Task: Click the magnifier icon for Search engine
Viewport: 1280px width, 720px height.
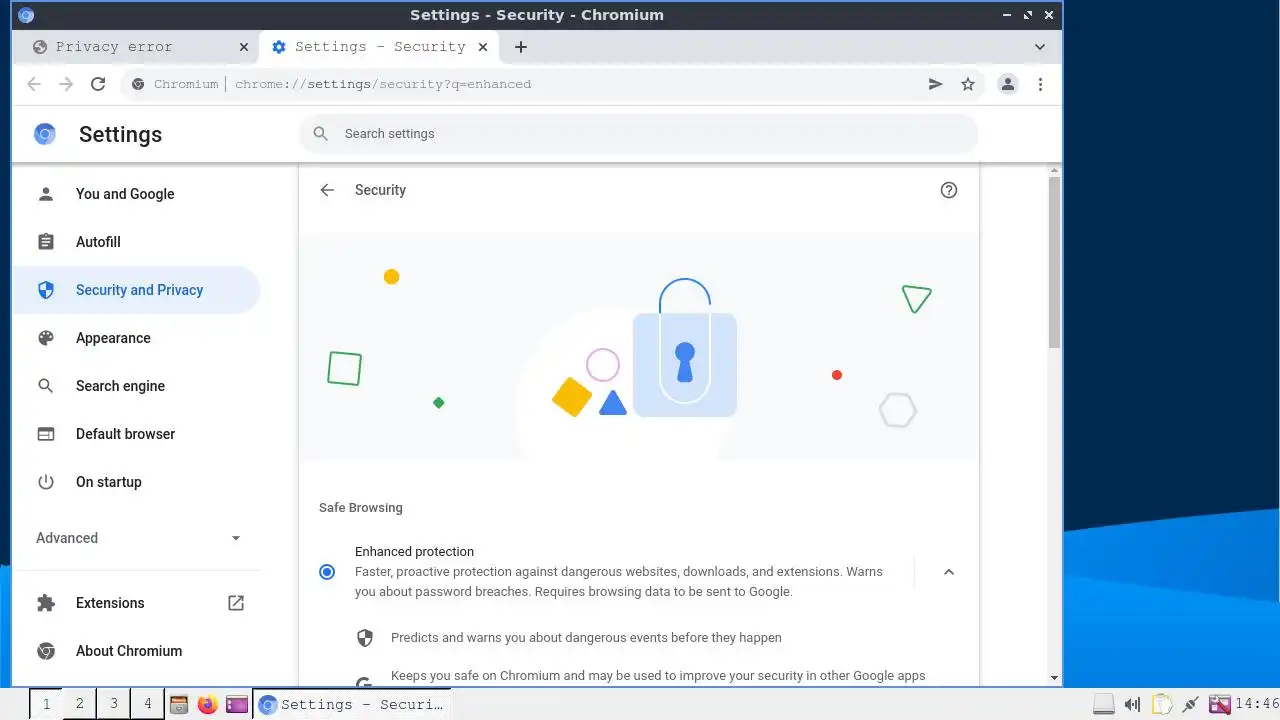Action: pyautogui.click(x=46, y=386)
